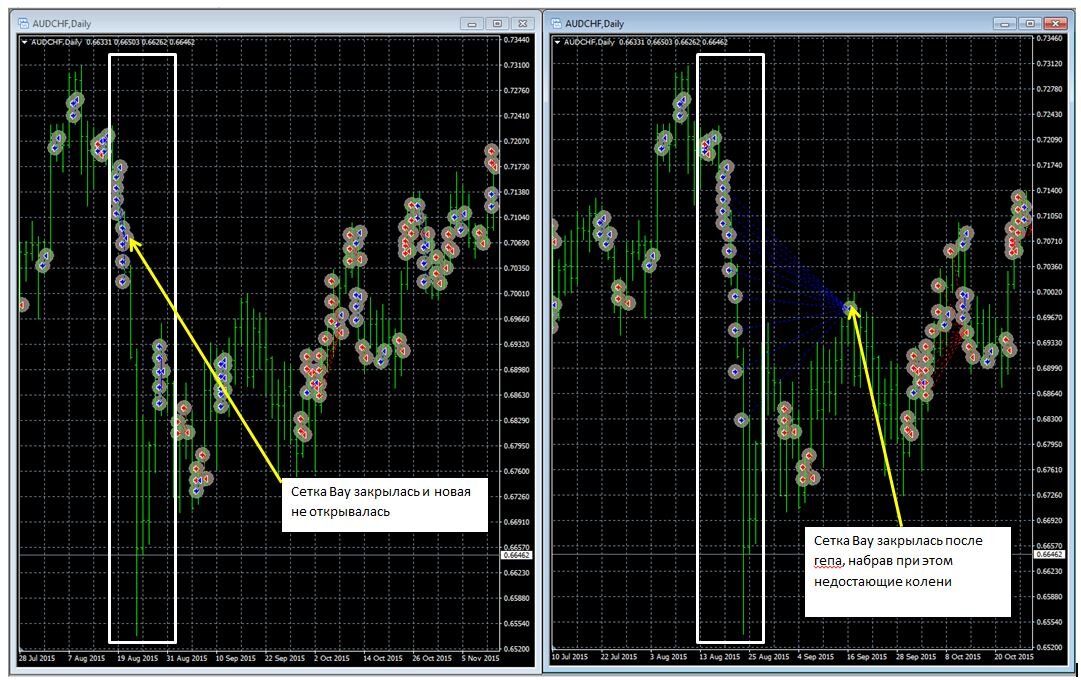The image size is (1081, 680).
Task: Click price label 0.69320 on left chart axis
Action: pyautogui.click(x=517, y=344)
